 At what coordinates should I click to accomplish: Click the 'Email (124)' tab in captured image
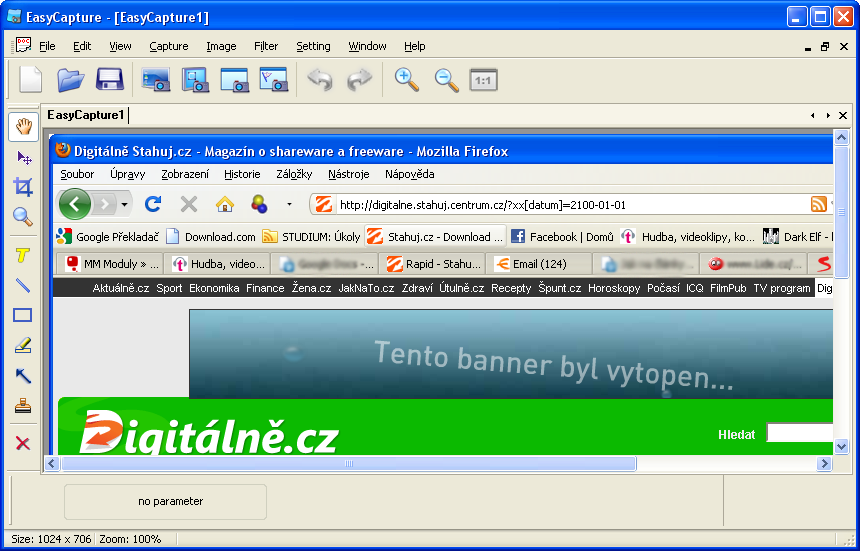pyautogui.click(x=539, y=264)
